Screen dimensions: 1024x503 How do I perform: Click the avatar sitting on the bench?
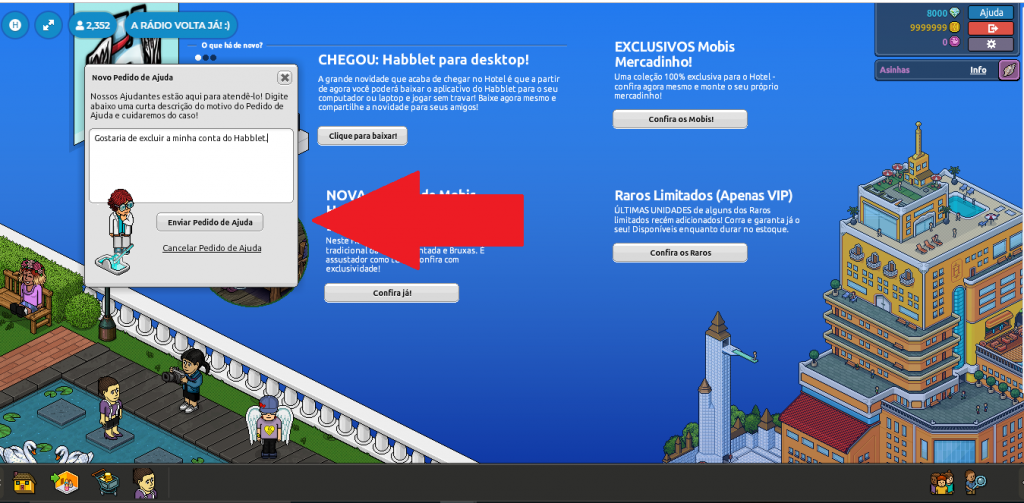pyautogui.click(x=29, y=286)
